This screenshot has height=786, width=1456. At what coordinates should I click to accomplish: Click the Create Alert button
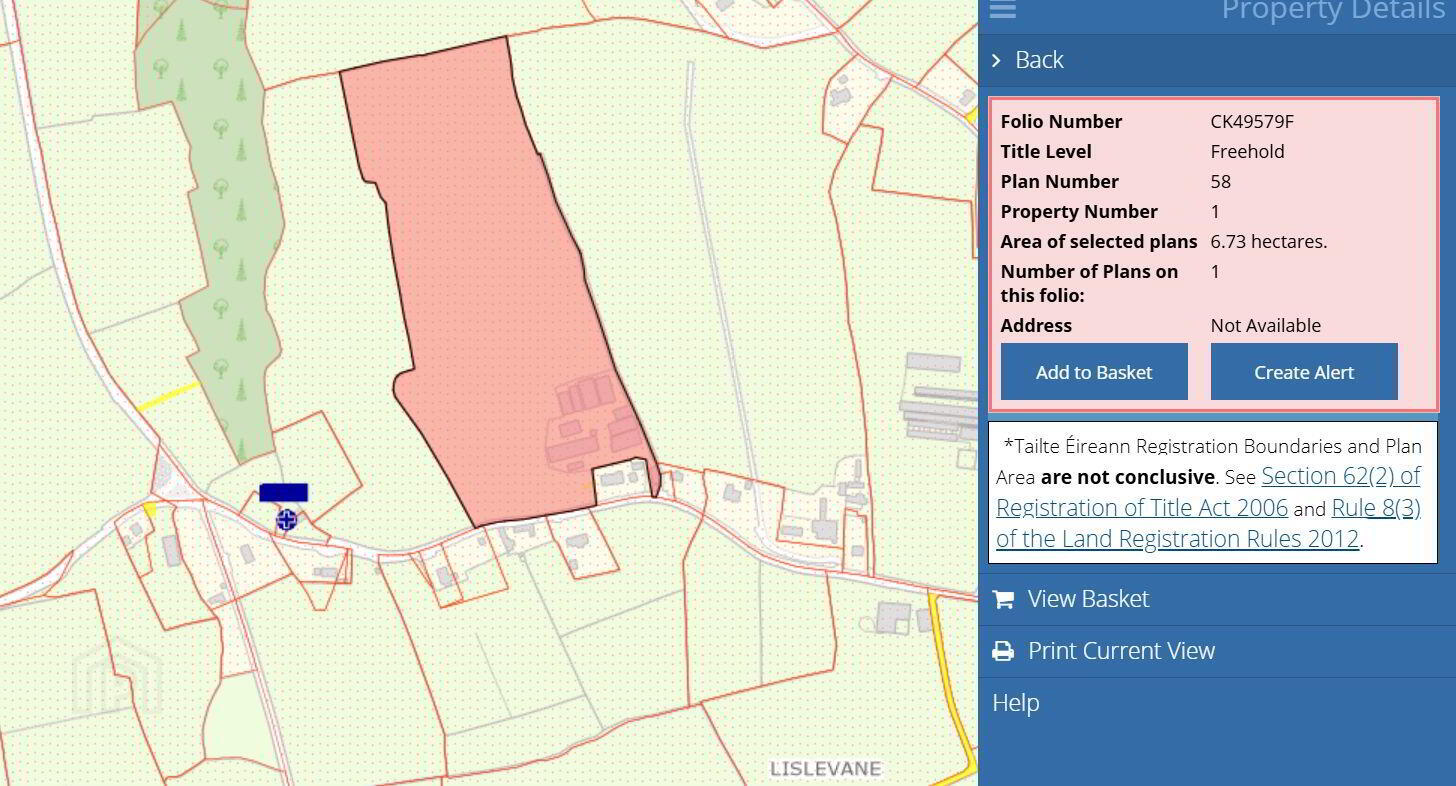(x=1304, y=372)
